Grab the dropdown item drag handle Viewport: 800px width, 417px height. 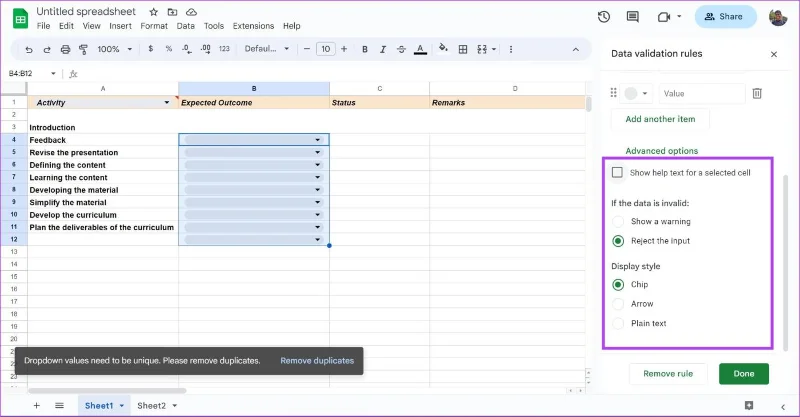pyautogui.click(x=613, y=93)
